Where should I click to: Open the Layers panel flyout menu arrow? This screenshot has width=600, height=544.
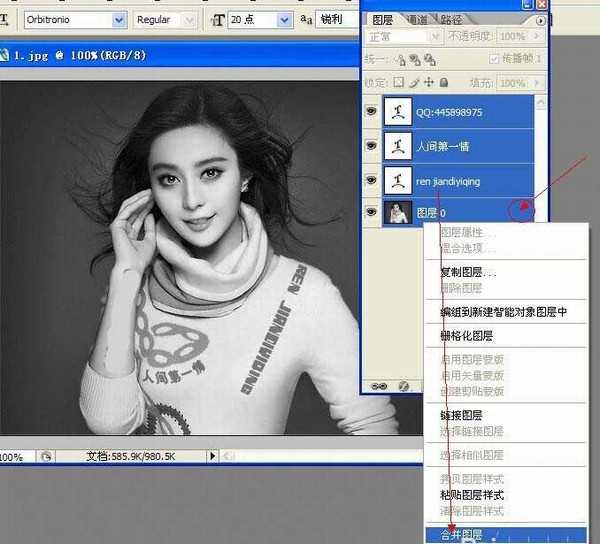point(541,19)
